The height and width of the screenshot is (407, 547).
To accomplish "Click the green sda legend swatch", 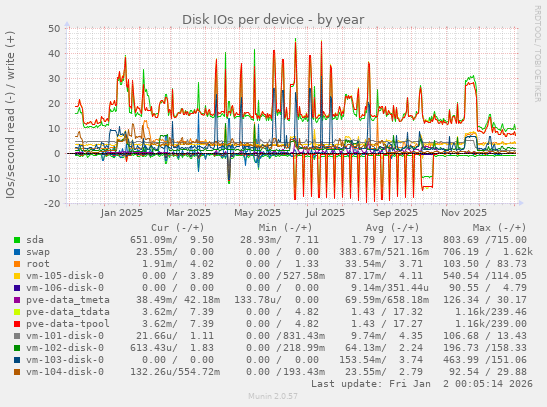I will (x=17, y=240).
